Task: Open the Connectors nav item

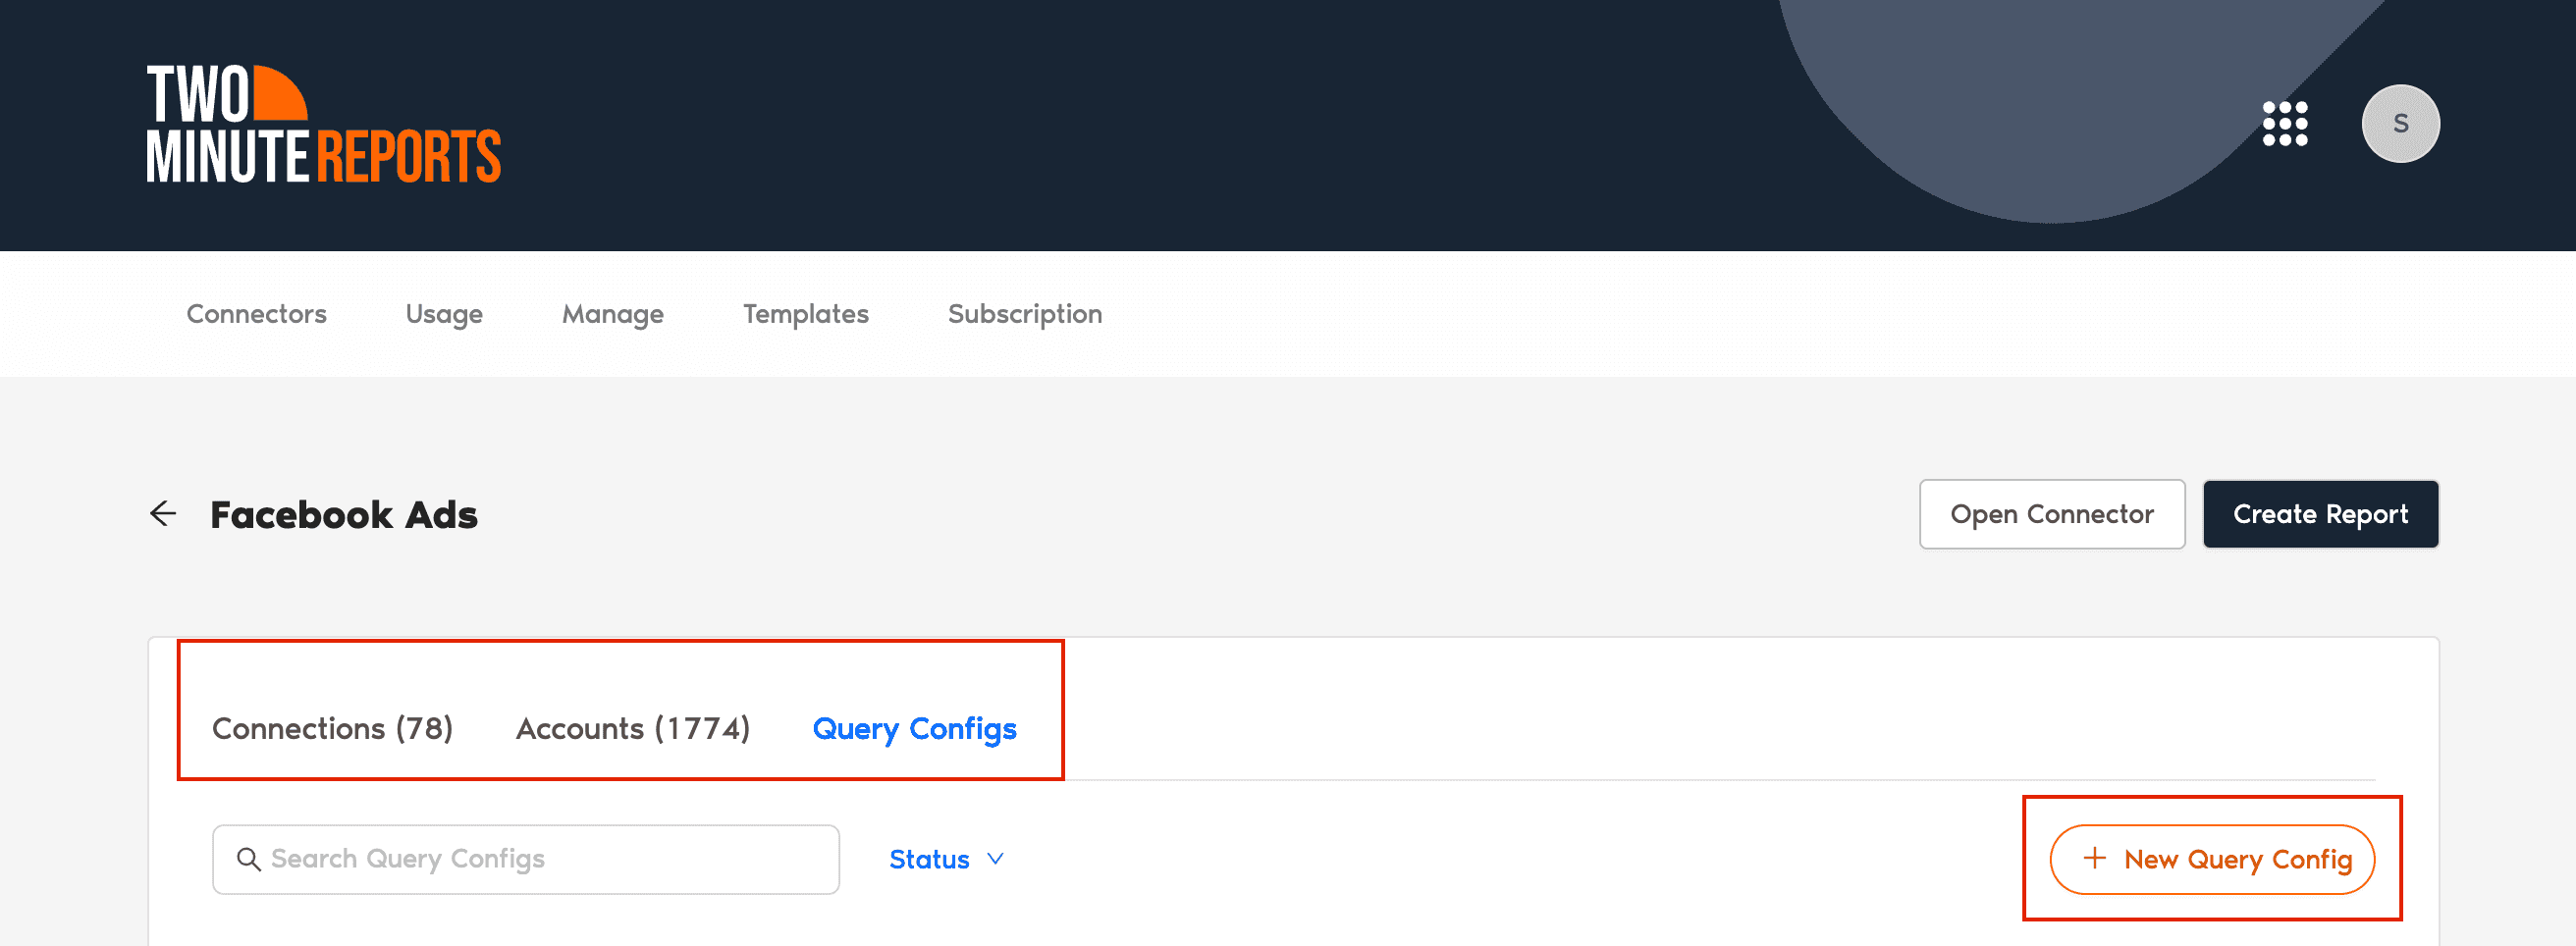Action: pos(256,314)
